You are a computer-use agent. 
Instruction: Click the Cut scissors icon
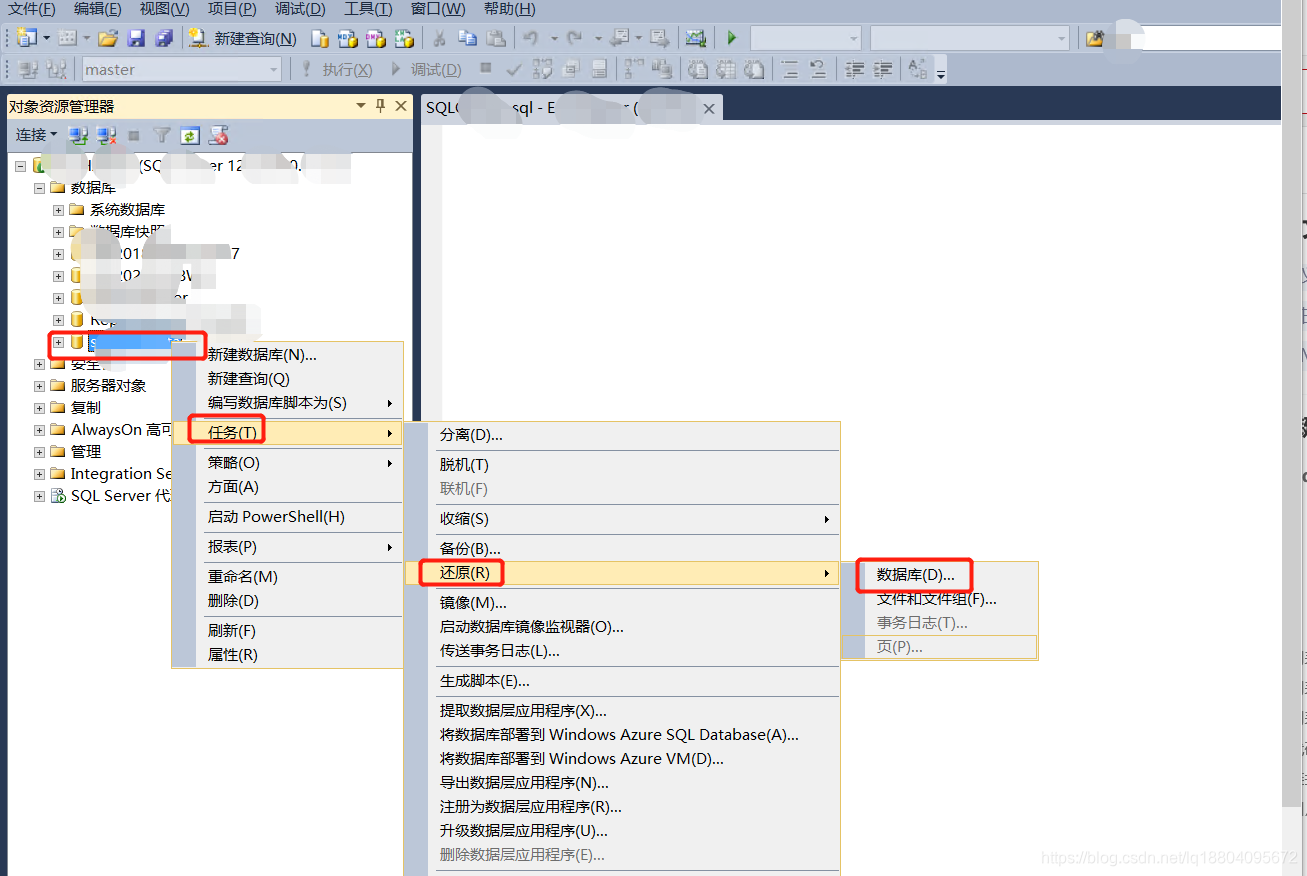pyautogui.click(x=439, y=38)
